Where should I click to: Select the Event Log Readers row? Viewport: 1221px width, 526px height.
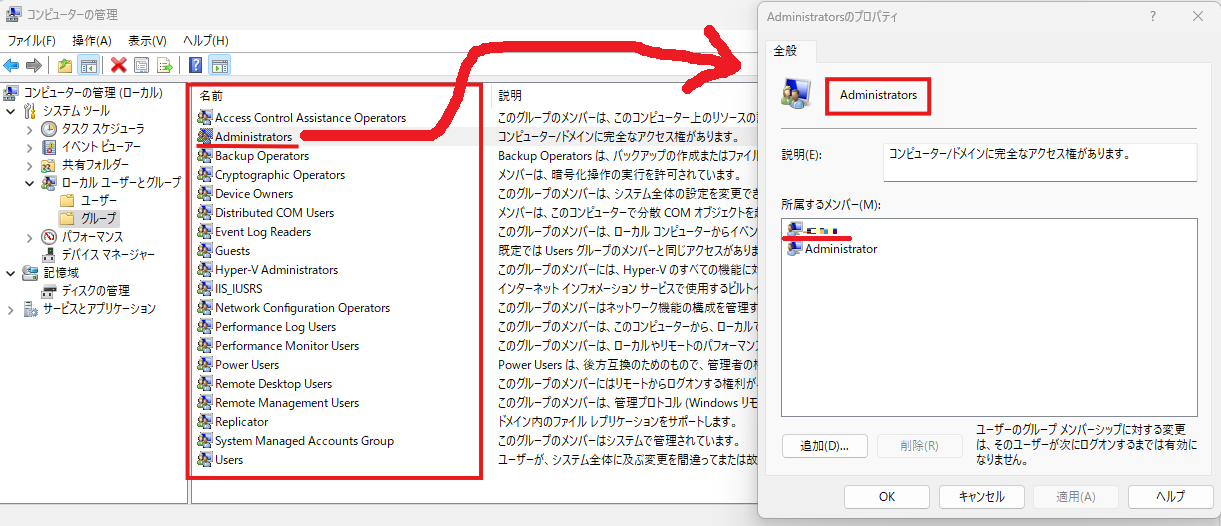[x=263, y=231]
